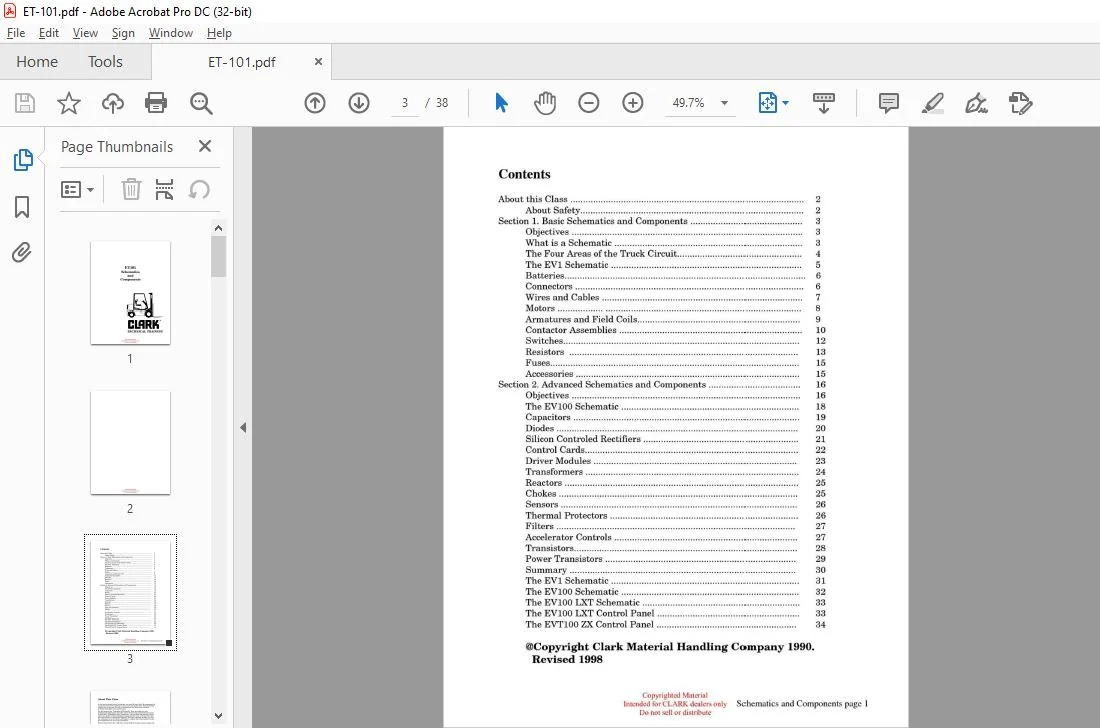
Task: Select page 1 thumbnail with Clark logo
Action: click(x=130, y=292)
